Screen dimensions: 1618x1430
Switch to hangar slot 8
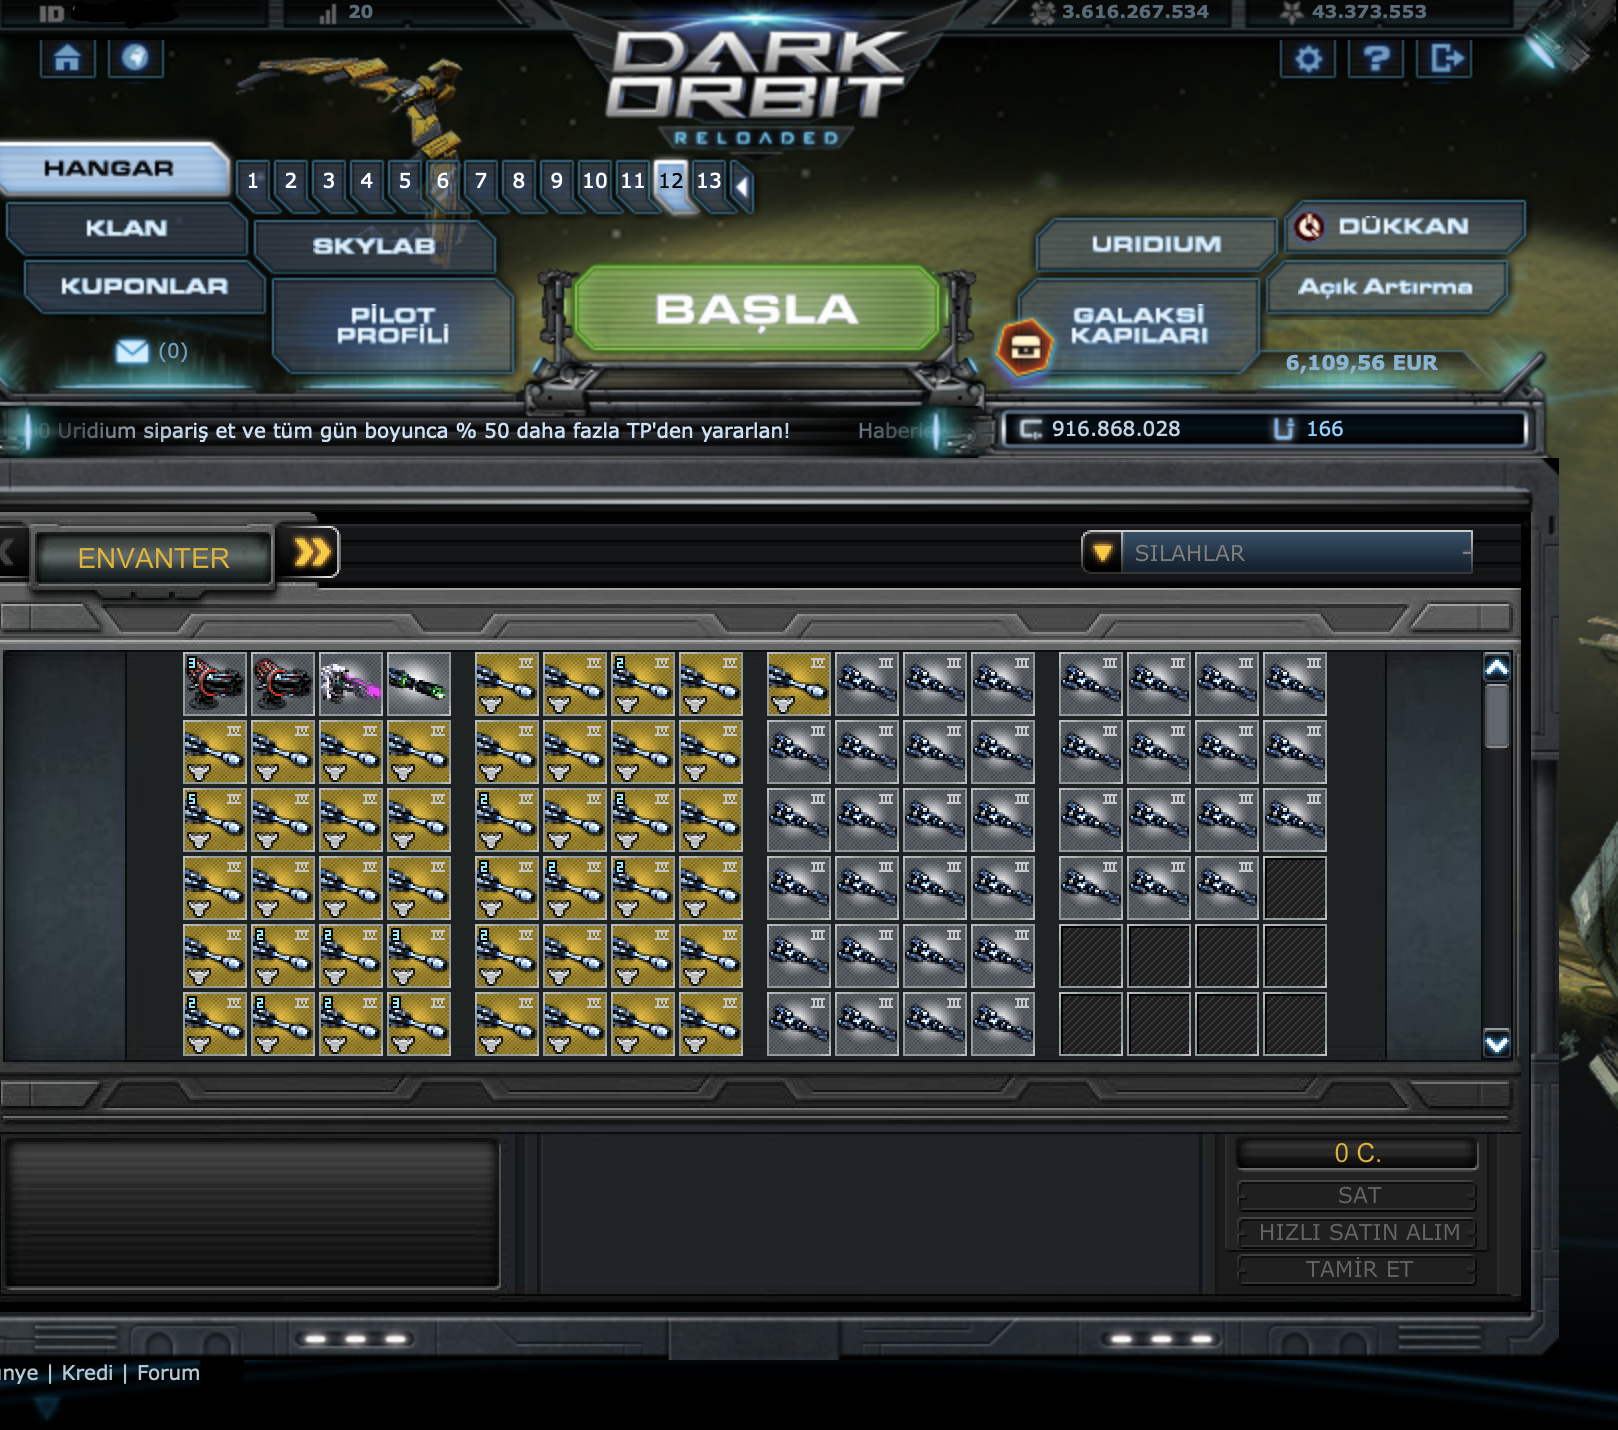pos(519,181)
